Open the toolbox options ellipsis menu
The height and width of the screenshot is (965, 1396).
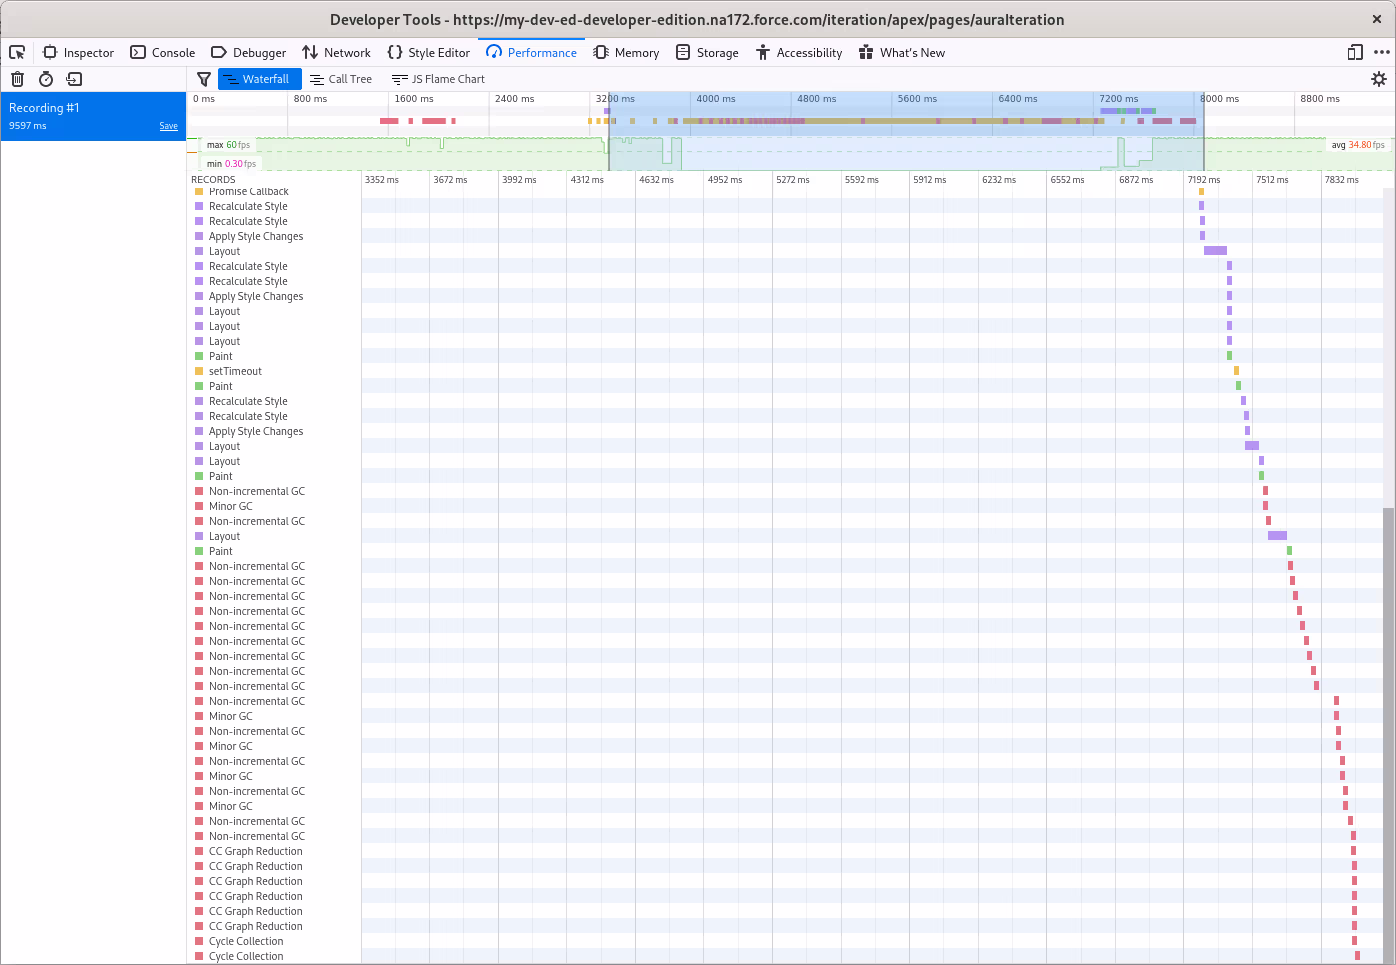click(1382, 52)
